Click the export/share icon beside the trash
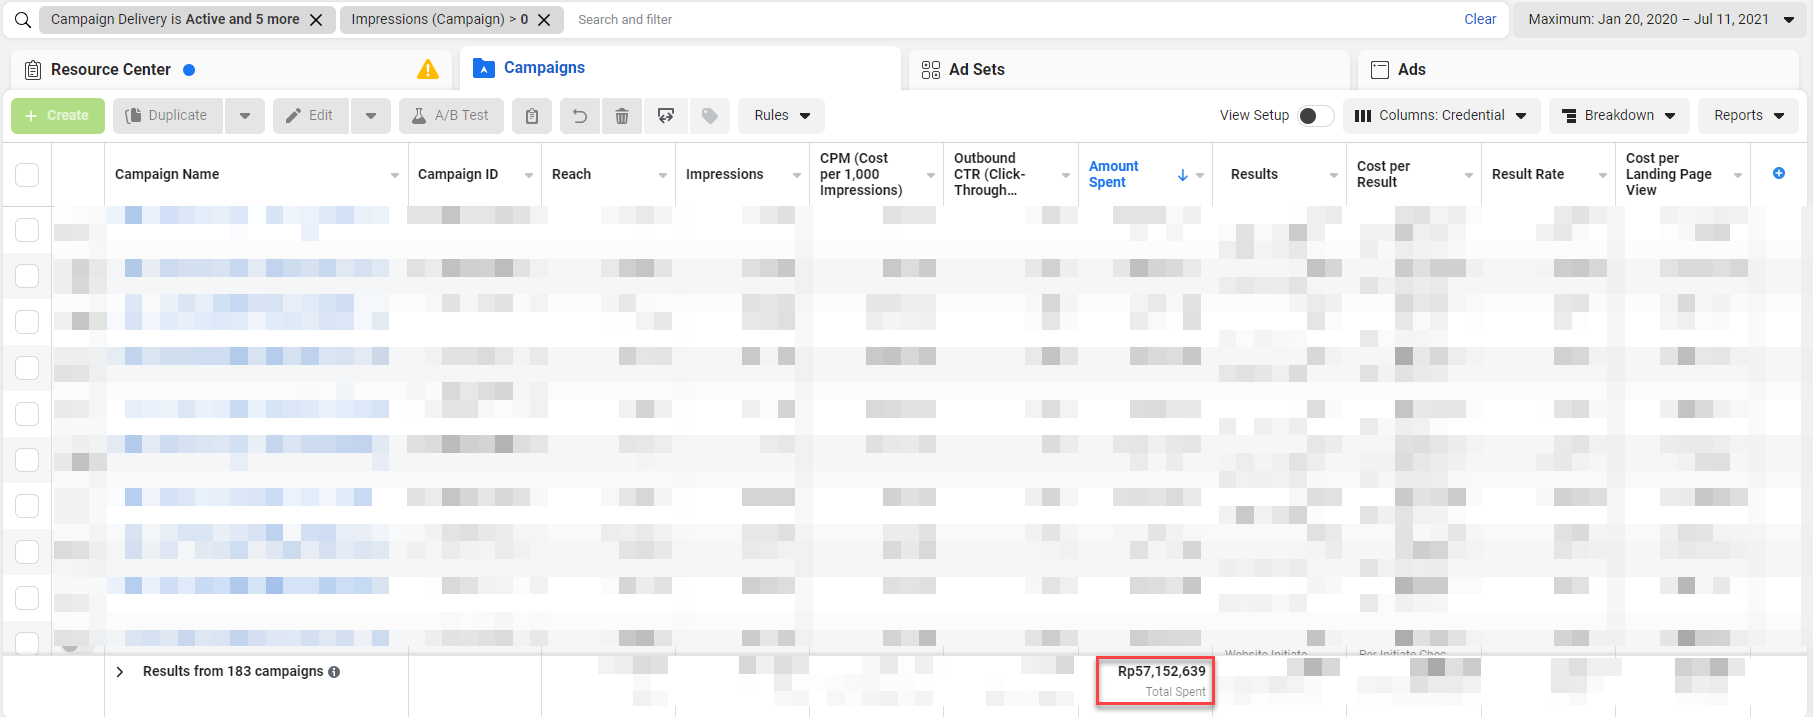This screenshot has height=717, width=1813. click(666, 116)
